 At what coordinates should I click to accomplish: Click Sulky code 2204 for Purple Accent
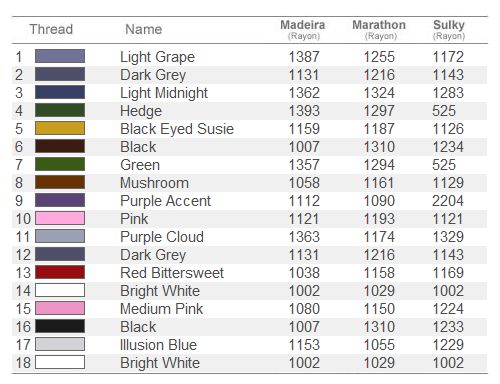(448, 201)
